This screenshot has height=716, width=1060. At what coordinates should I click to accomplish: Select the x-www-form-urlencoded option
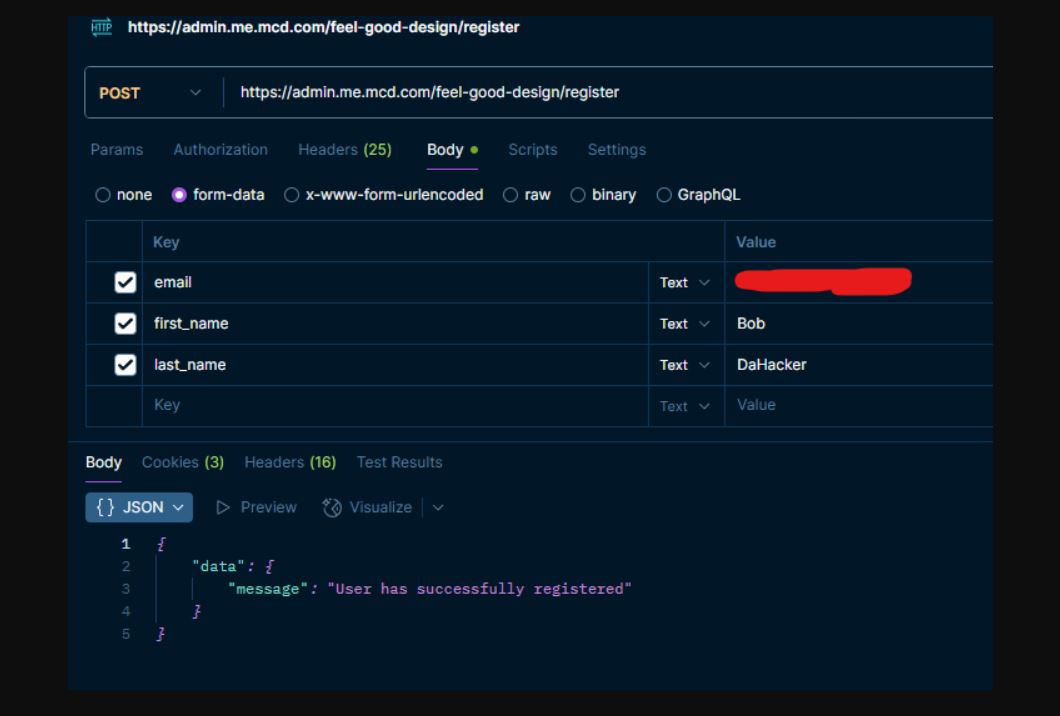tap(292, 195)
